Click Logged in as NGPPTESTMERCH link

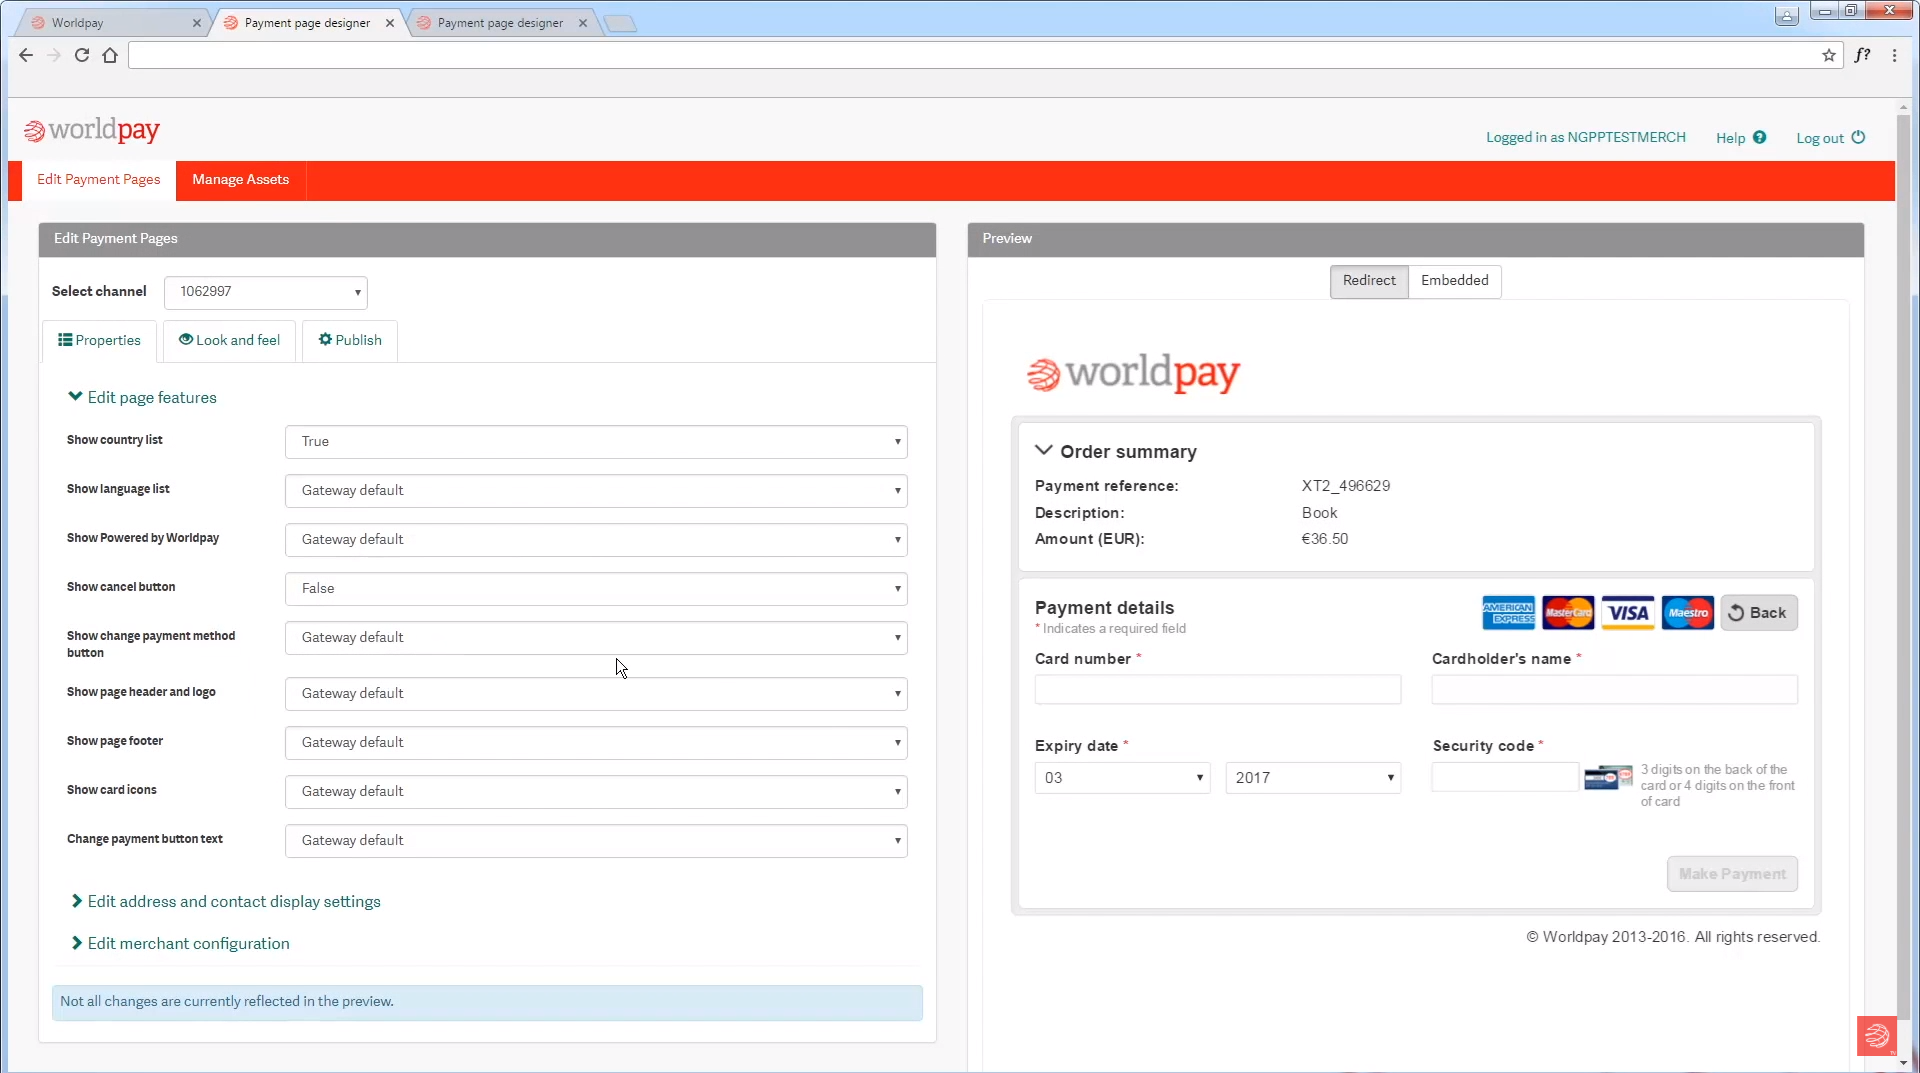click(1586, 138)
